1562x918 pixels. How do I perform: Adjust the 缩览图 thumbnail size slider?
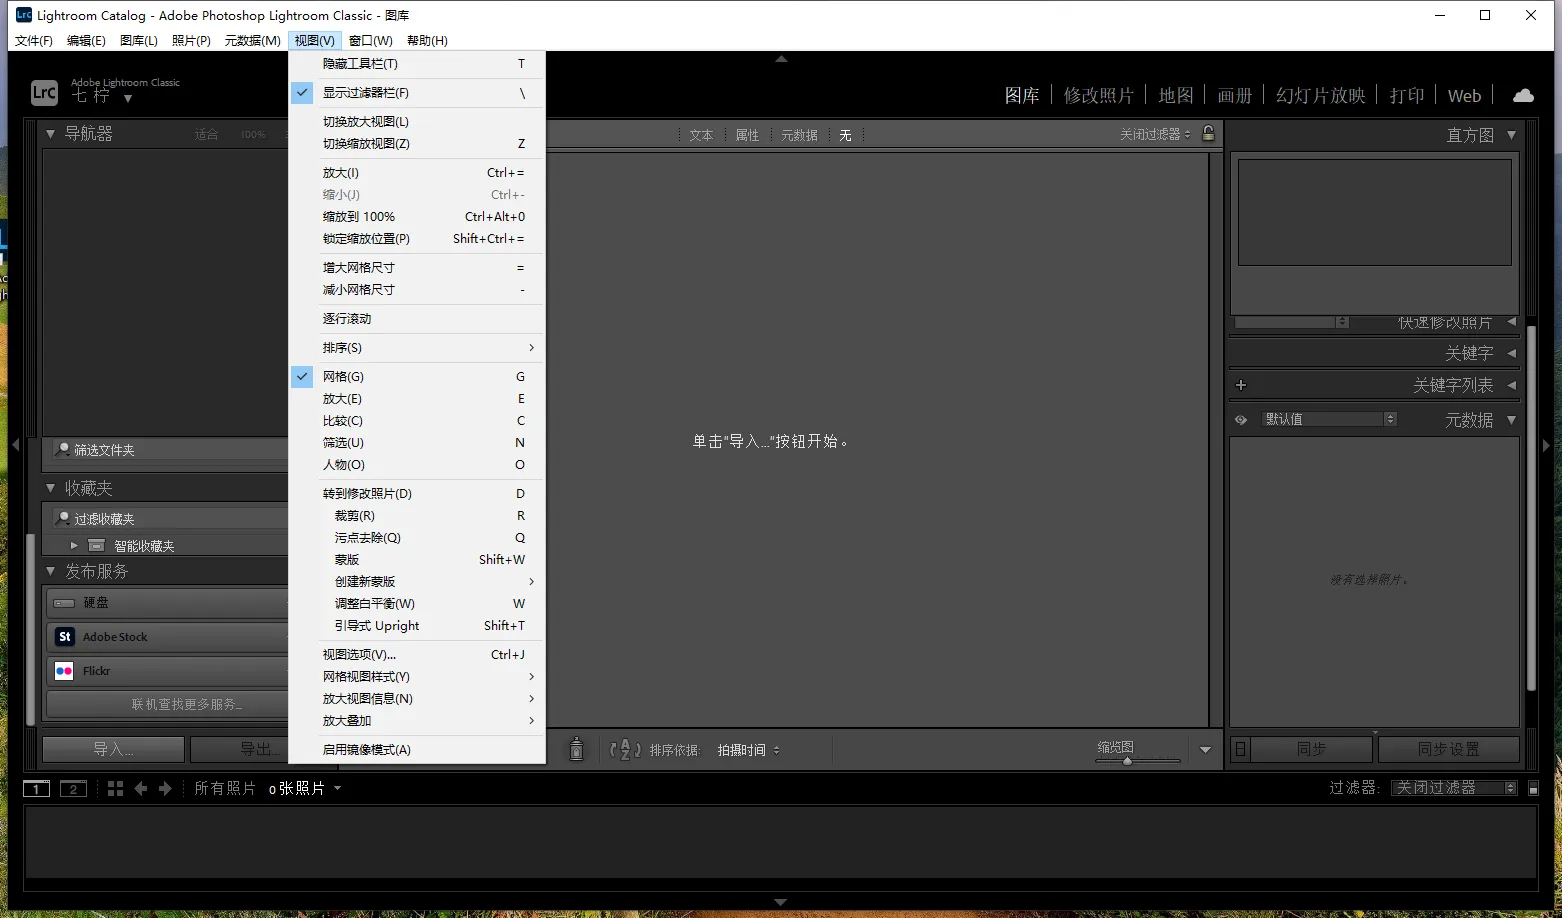pyautogui.click(x=1128, y=761)
